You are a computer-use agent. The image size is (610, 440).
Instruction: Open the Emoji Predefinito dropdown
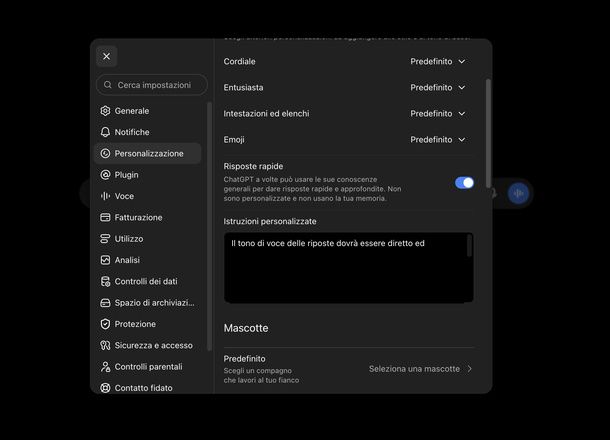pos(438,140)
